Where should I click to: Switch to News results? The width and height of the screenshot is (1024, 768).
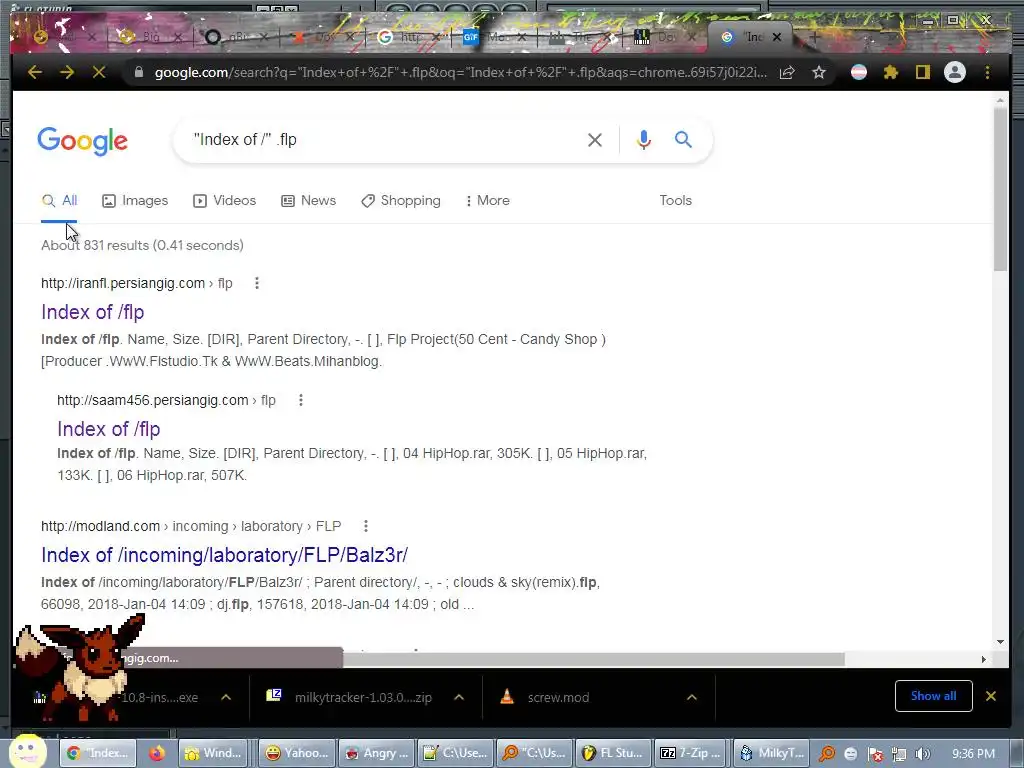pos(308,200)
